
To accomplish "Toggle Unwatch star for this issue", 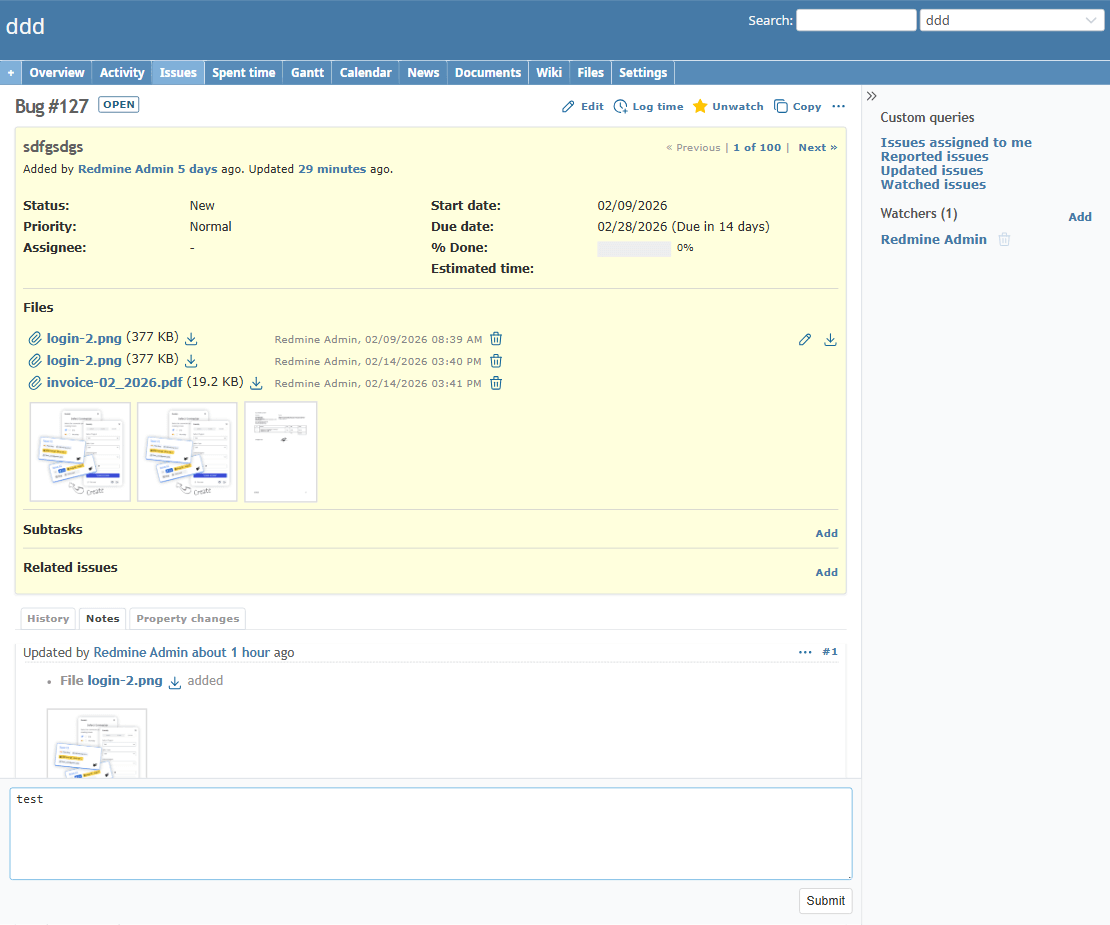I will click(700, 106).
